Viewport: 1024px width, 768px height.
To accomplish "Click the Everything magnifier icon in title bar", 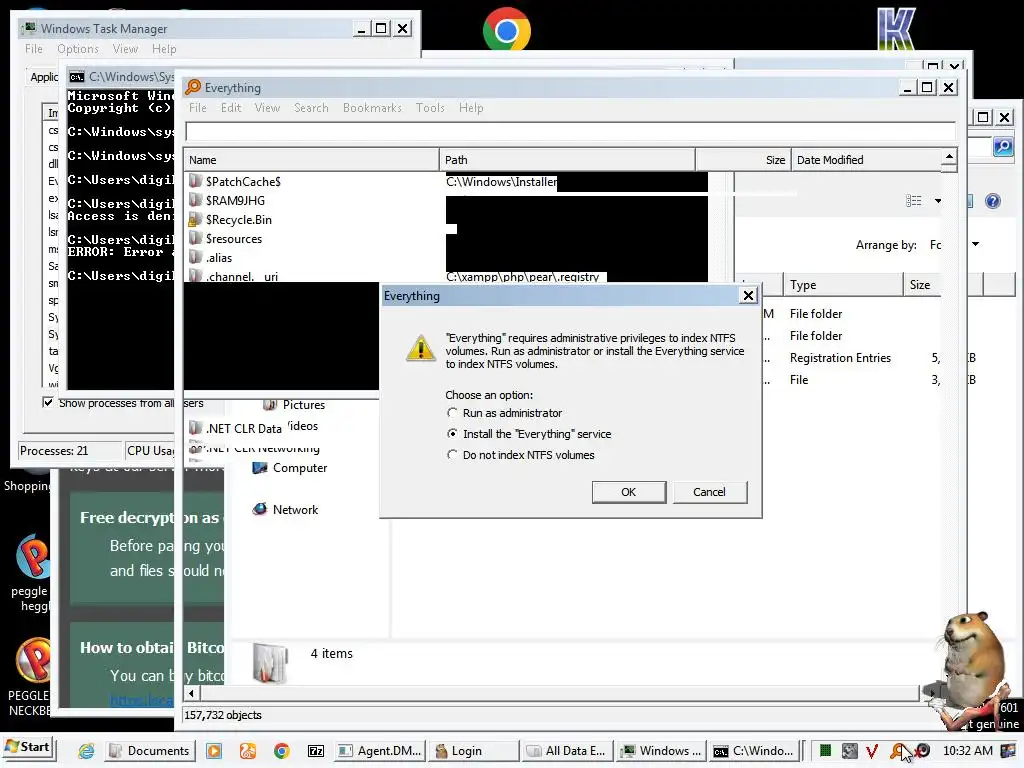I will (x=193, y=87).
